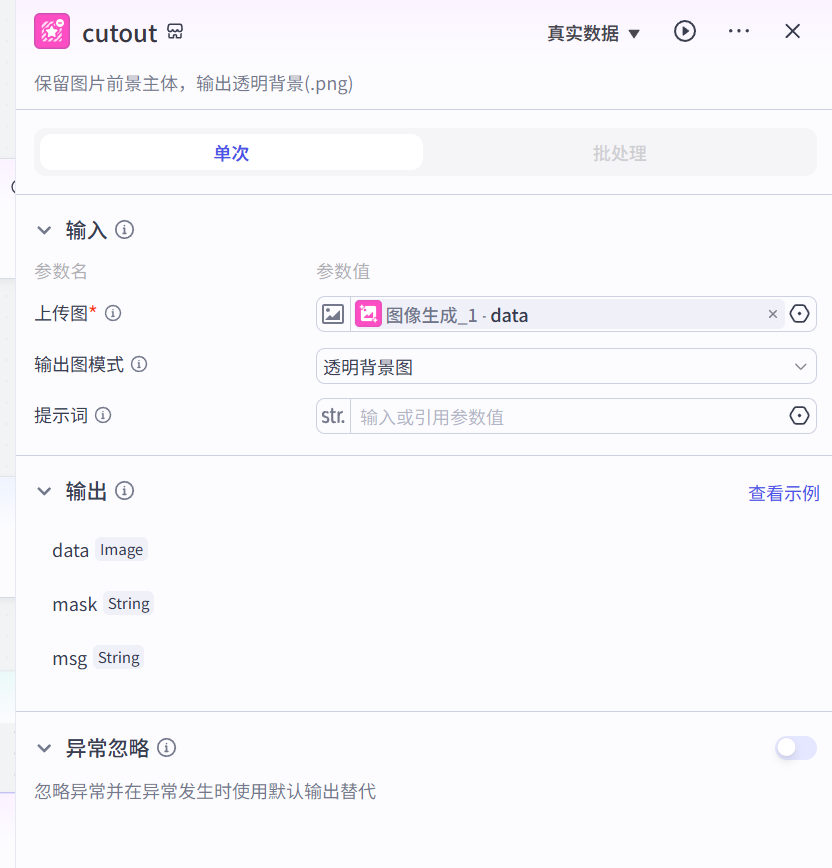Collapse the 输出 section
This screenshot has width=832, height=868.
pos(44,491)
